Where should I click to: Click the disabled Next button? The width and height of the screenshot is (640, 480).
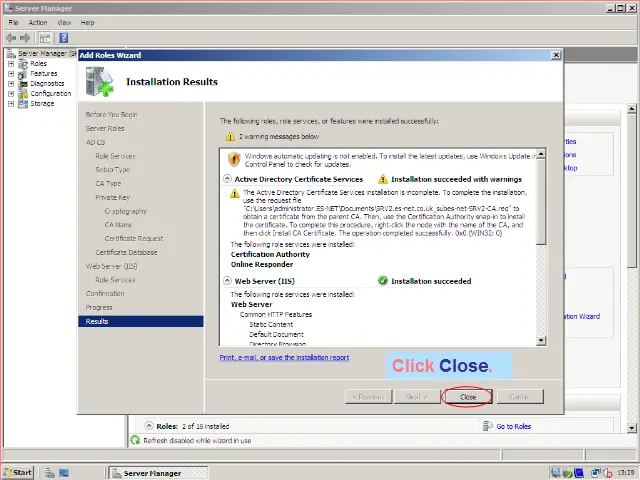click(417, 397)
